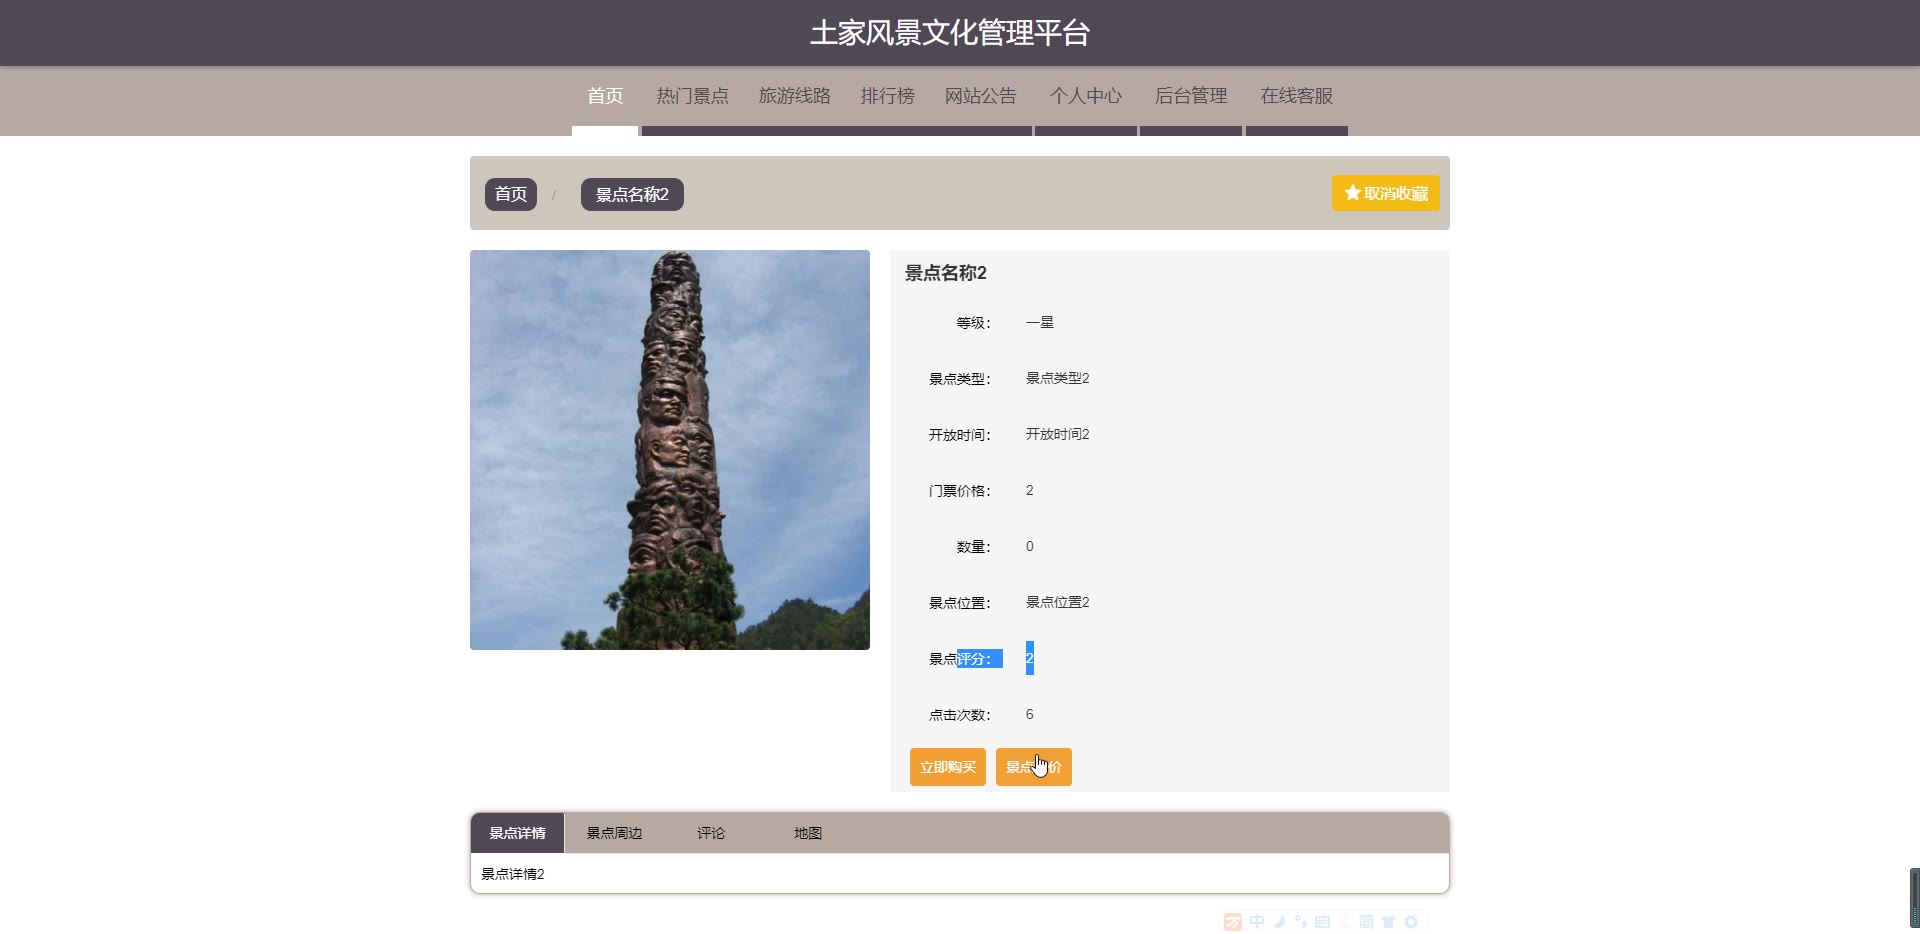Open the 旅游线路 menu item
This screenshot has height=934, width=1920.
click(x=794, y=96)
